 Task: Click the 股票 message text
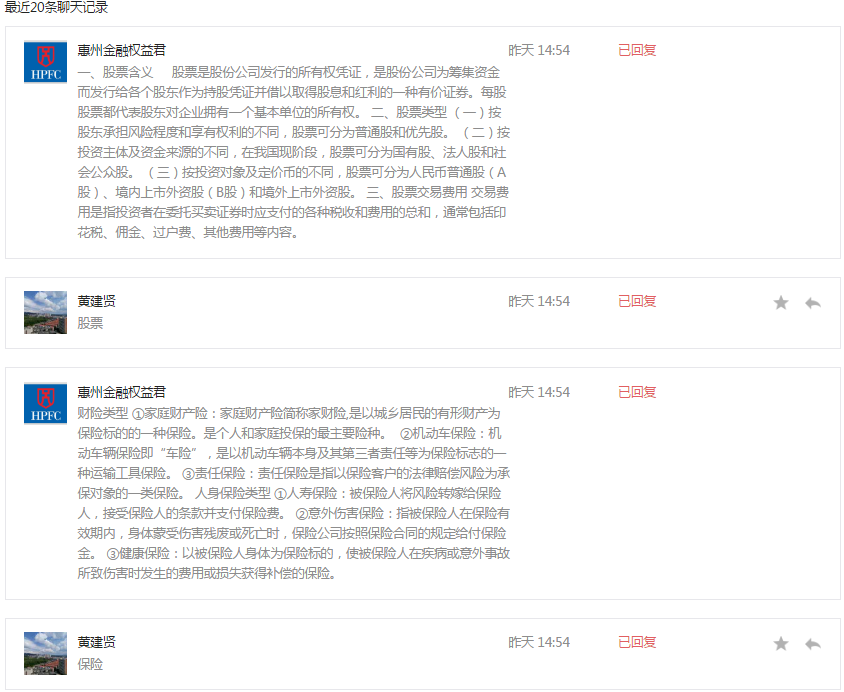(90, 323)
